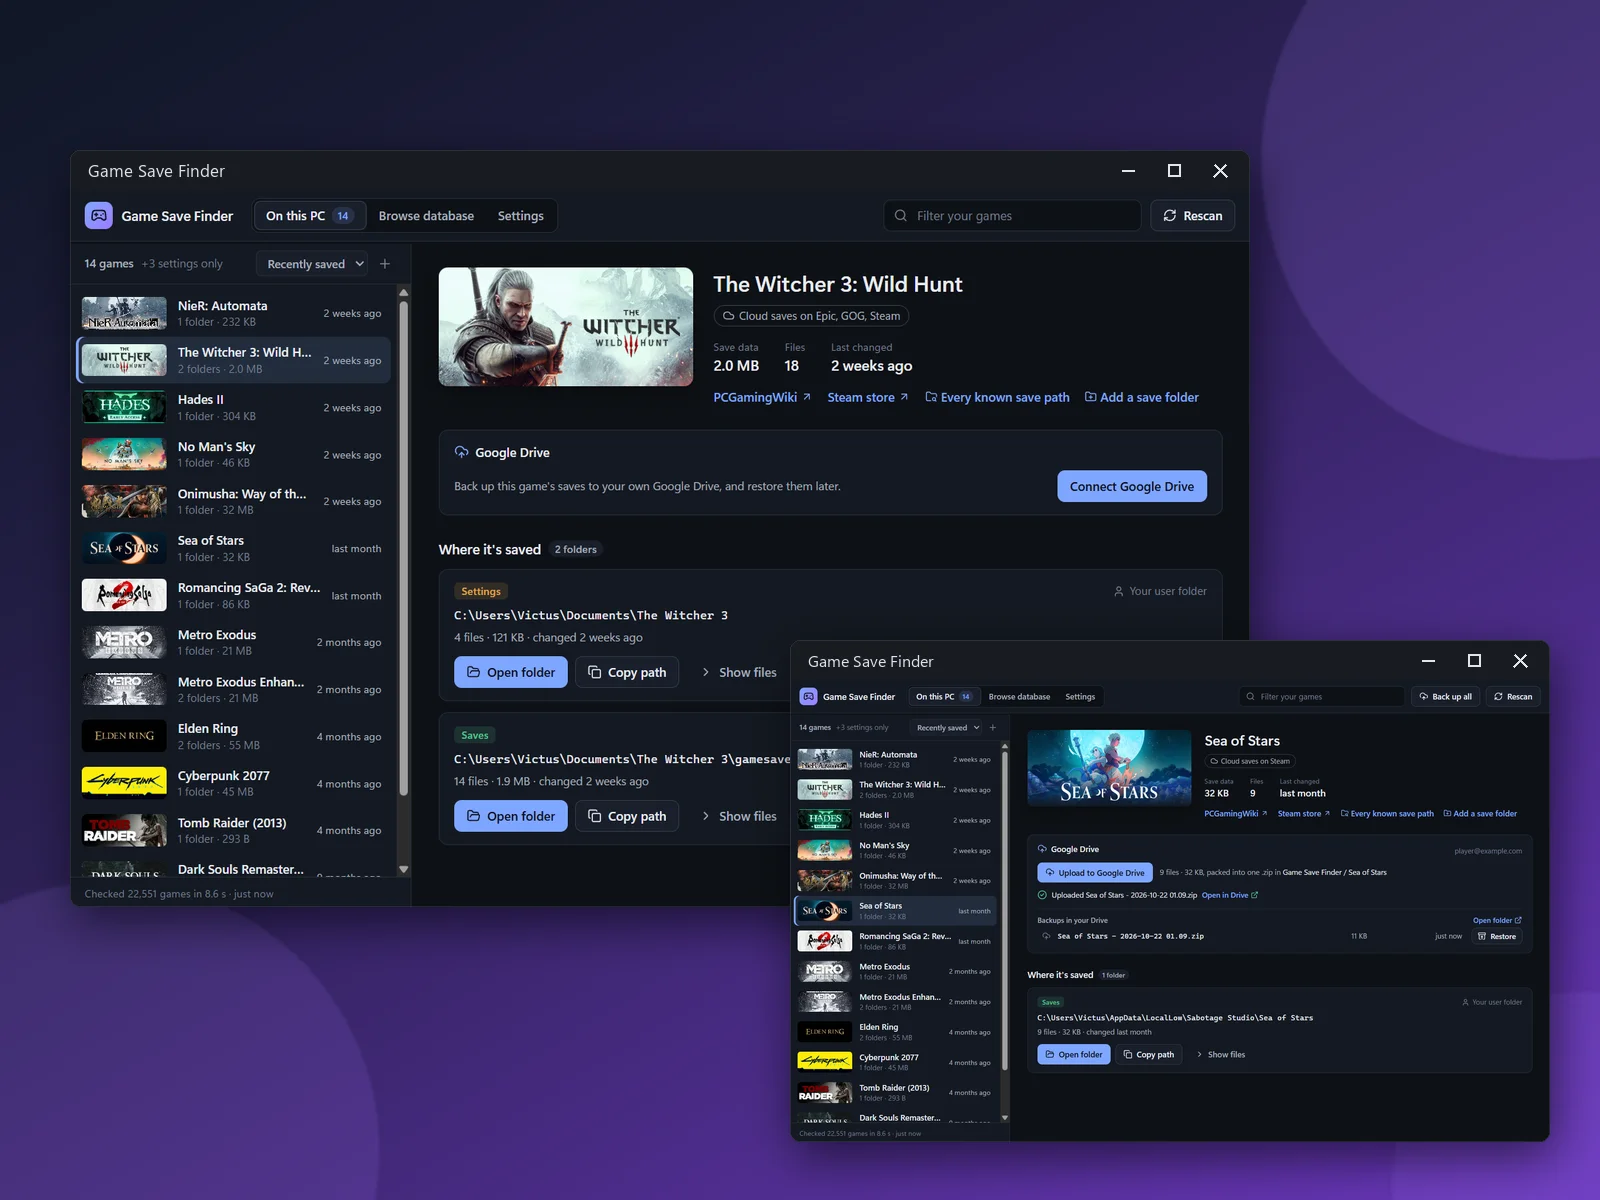This screenshot has width=1600, height=1200.
Task: Click Upload to Google Drive button
Action: [x=1095, y=873]
